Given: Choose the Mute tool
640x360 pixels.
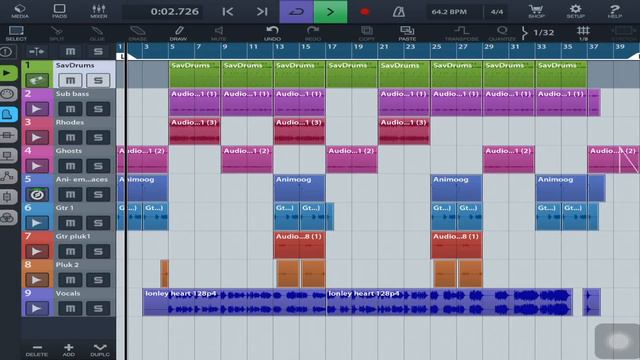Looking at the screenshot, I should point(219,33).
